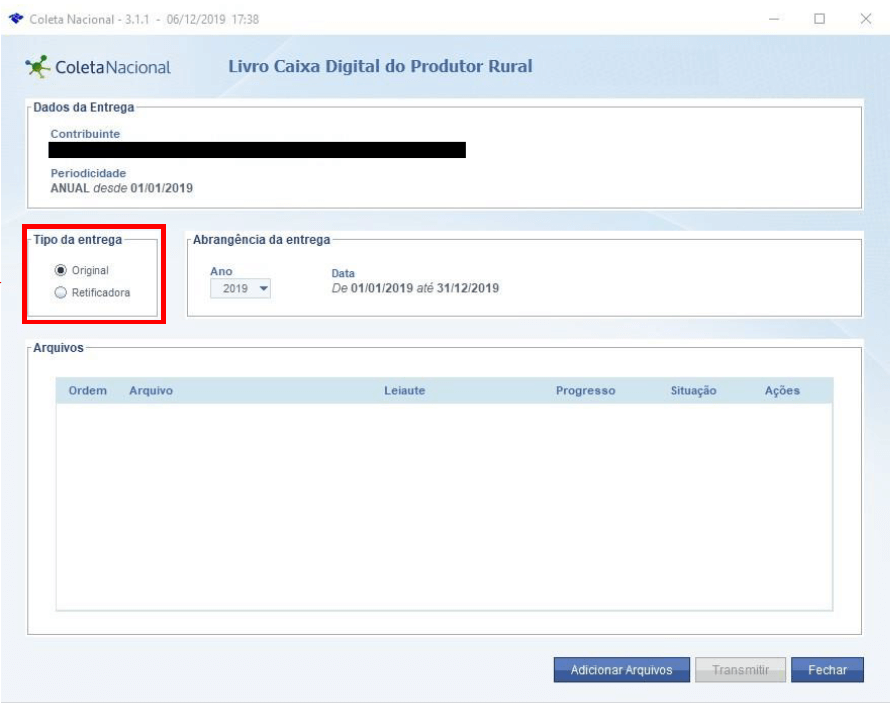Maximize the Coleta Nacional window
This screenshot has height=703, width=890.
click(820, 19)
